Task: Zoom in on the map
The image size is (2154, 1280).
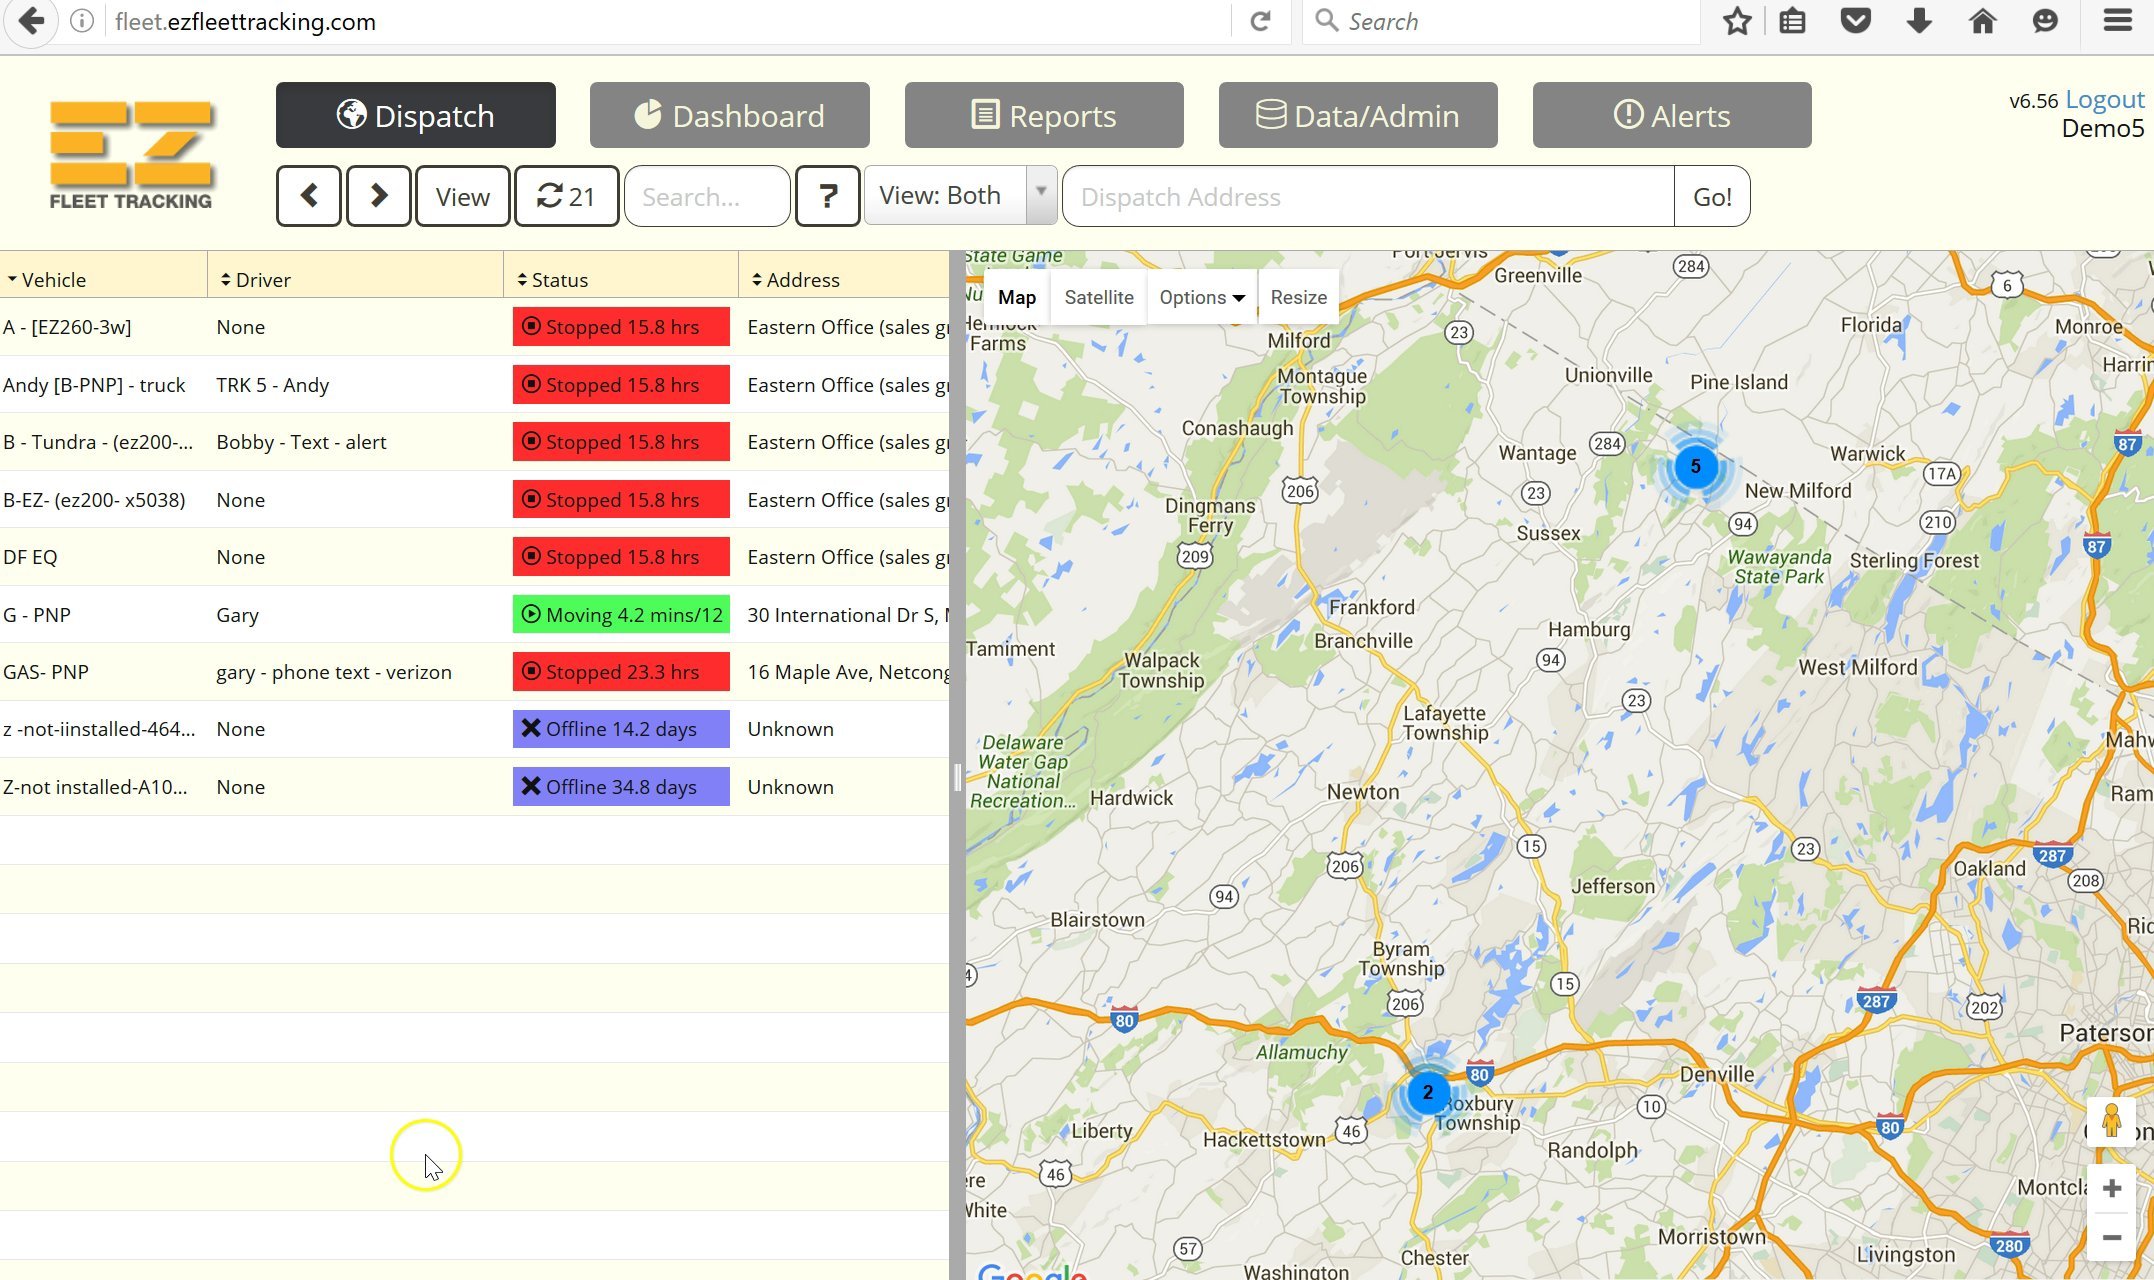Action: click(2111, 1188)
